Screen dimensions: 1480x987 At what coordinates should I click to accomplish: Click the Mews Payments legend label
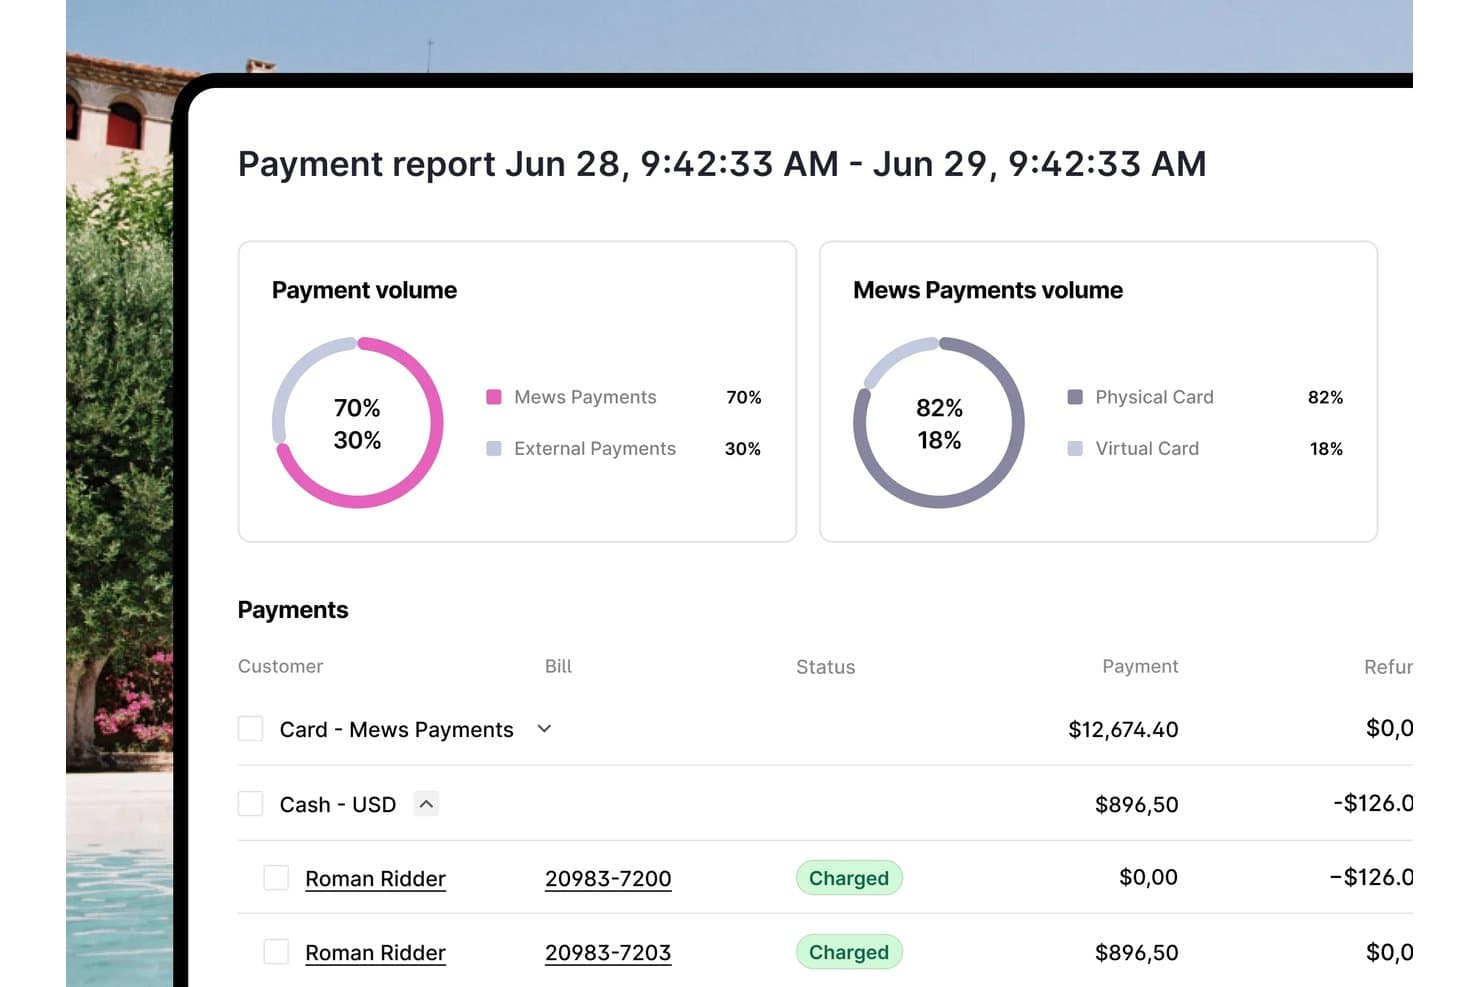coord(585,397)
